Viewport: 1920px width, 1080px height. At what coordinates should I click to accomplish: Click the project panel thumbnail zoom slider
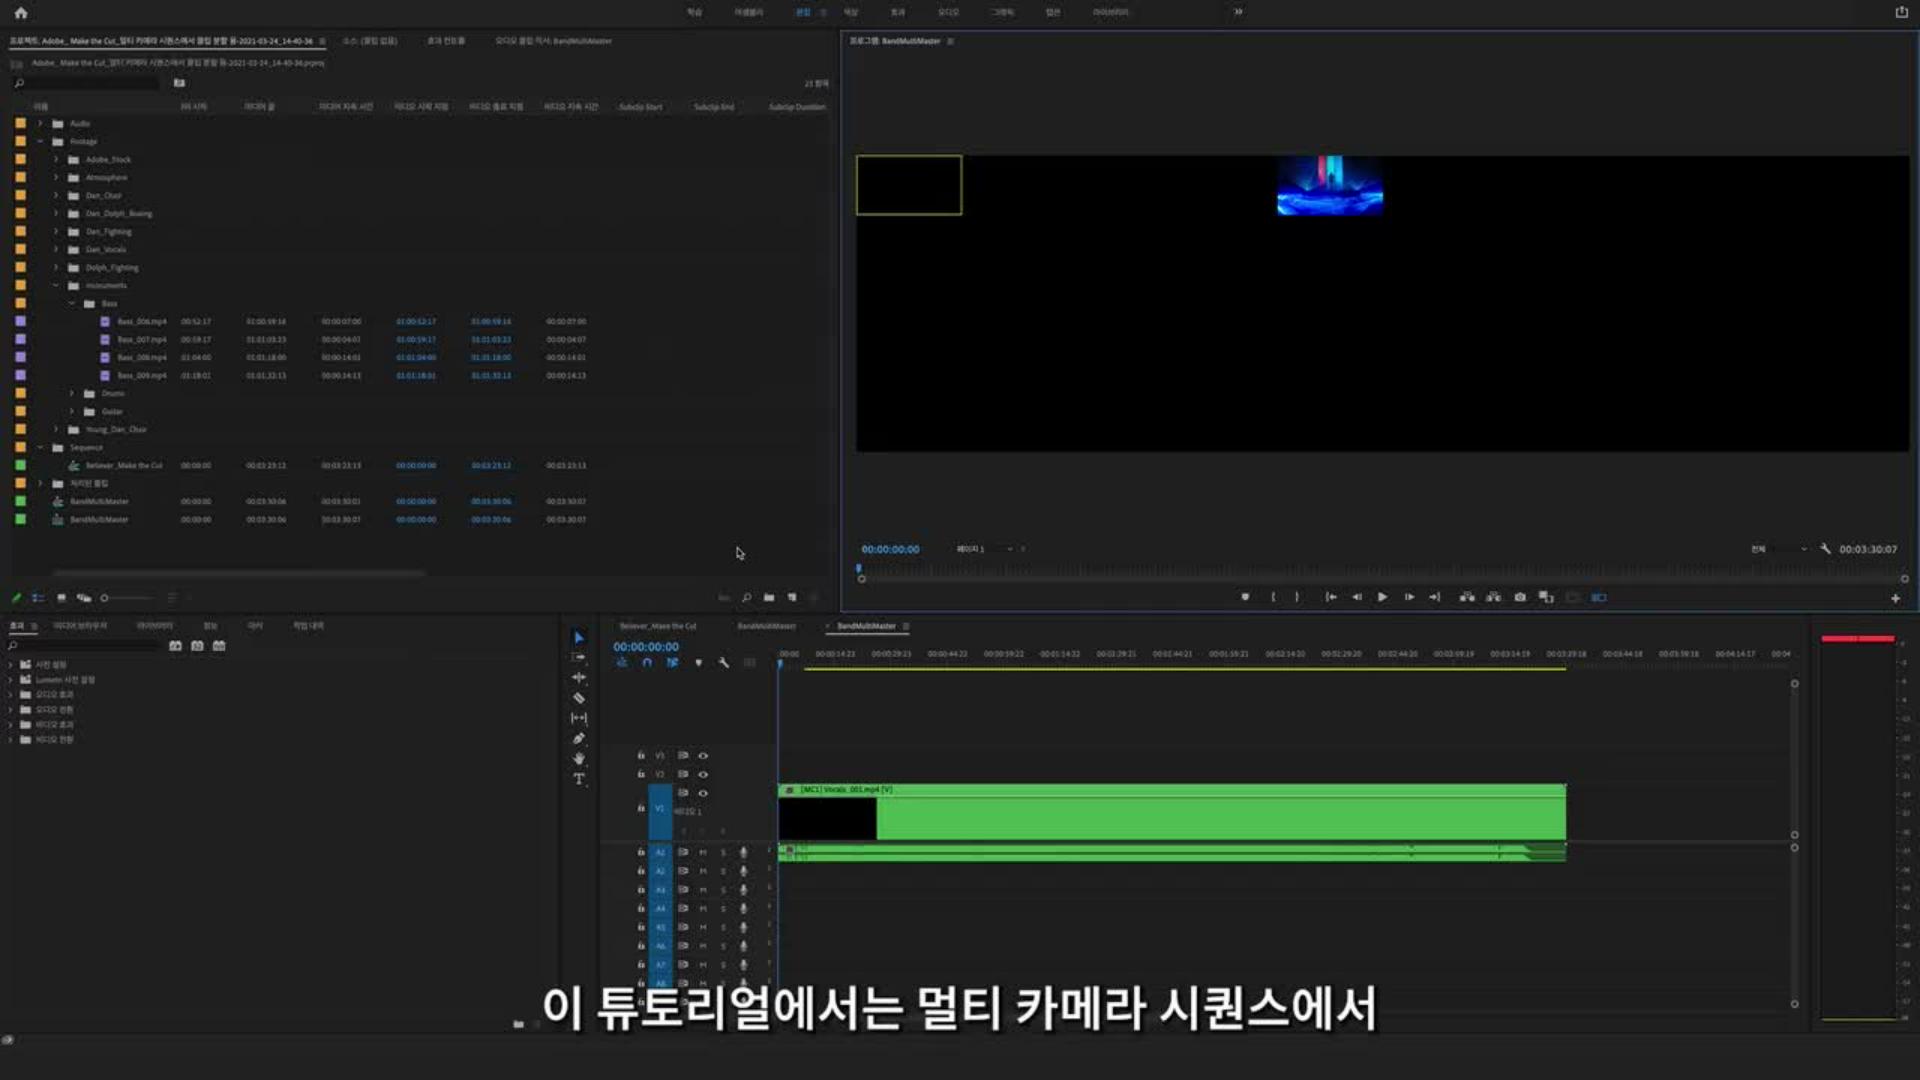(105, 598)
